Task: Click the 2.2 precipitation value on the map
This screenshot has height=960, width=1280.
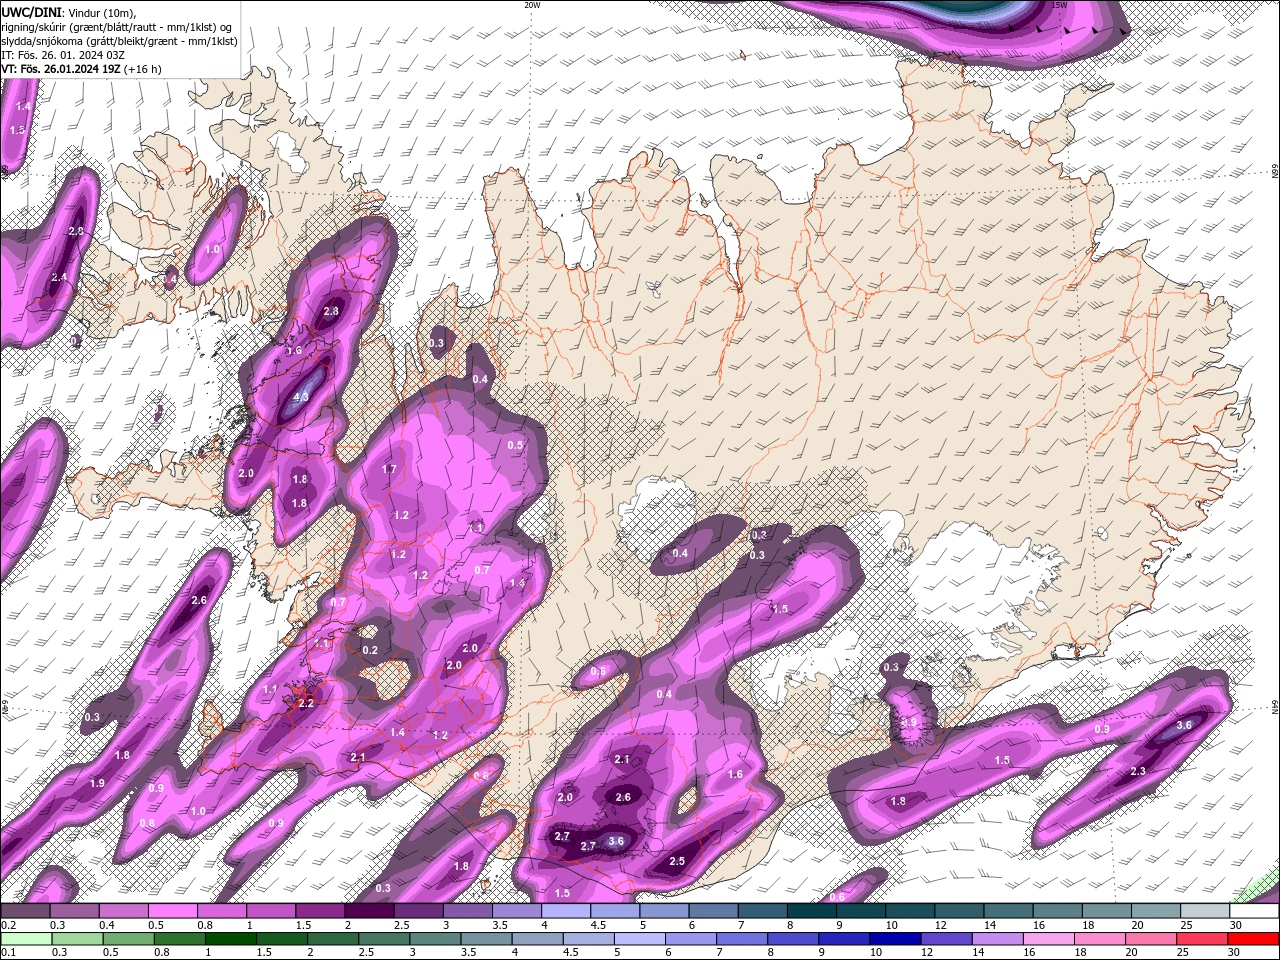Action: point(306,703)
